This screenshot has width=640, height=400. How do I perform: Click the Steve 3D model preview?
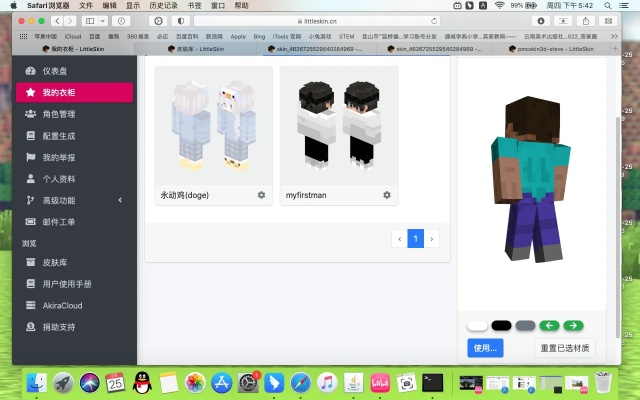coord(531,180)
